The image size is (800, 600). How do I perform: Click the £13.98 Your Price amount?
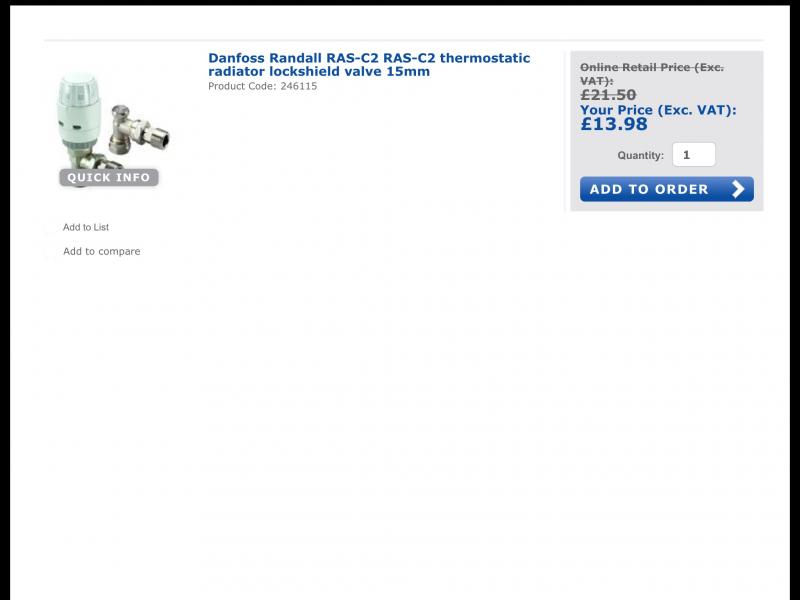614,124
